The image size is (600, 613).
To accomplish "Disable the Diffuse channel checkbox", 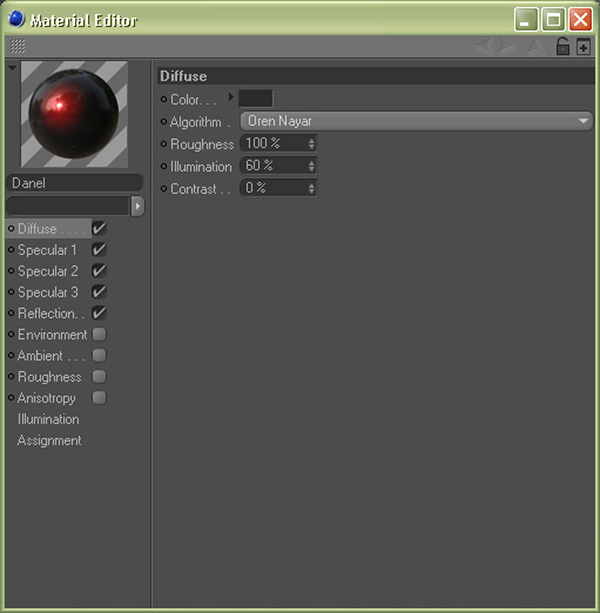I will coord(99,228).
